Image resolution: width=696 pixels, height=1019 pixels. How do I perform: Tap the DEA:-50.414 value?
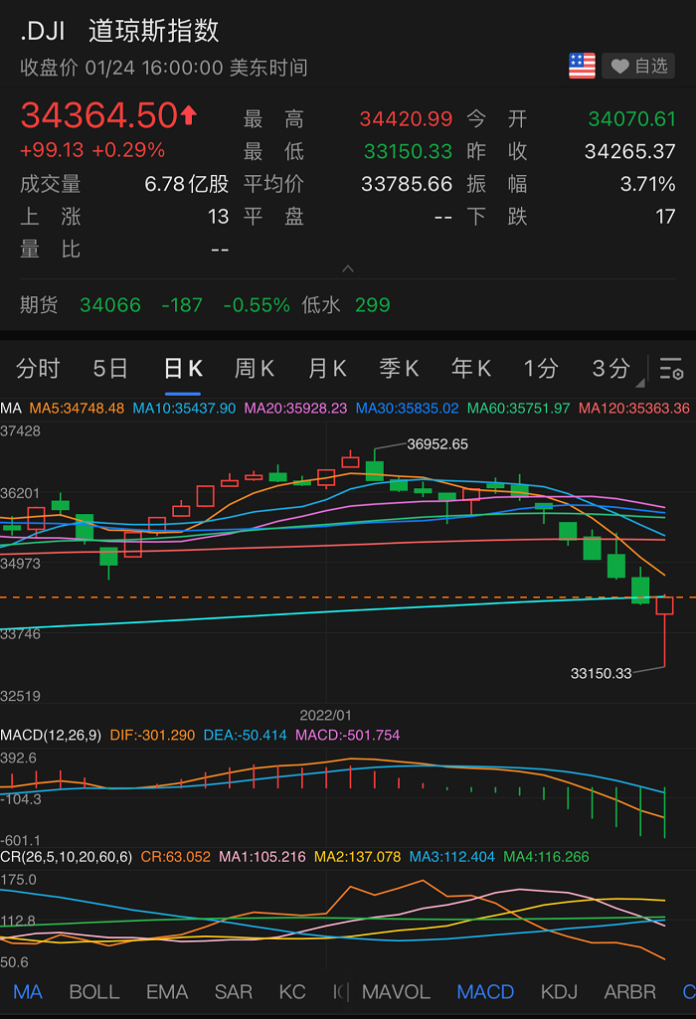click(x=245, y=735)
